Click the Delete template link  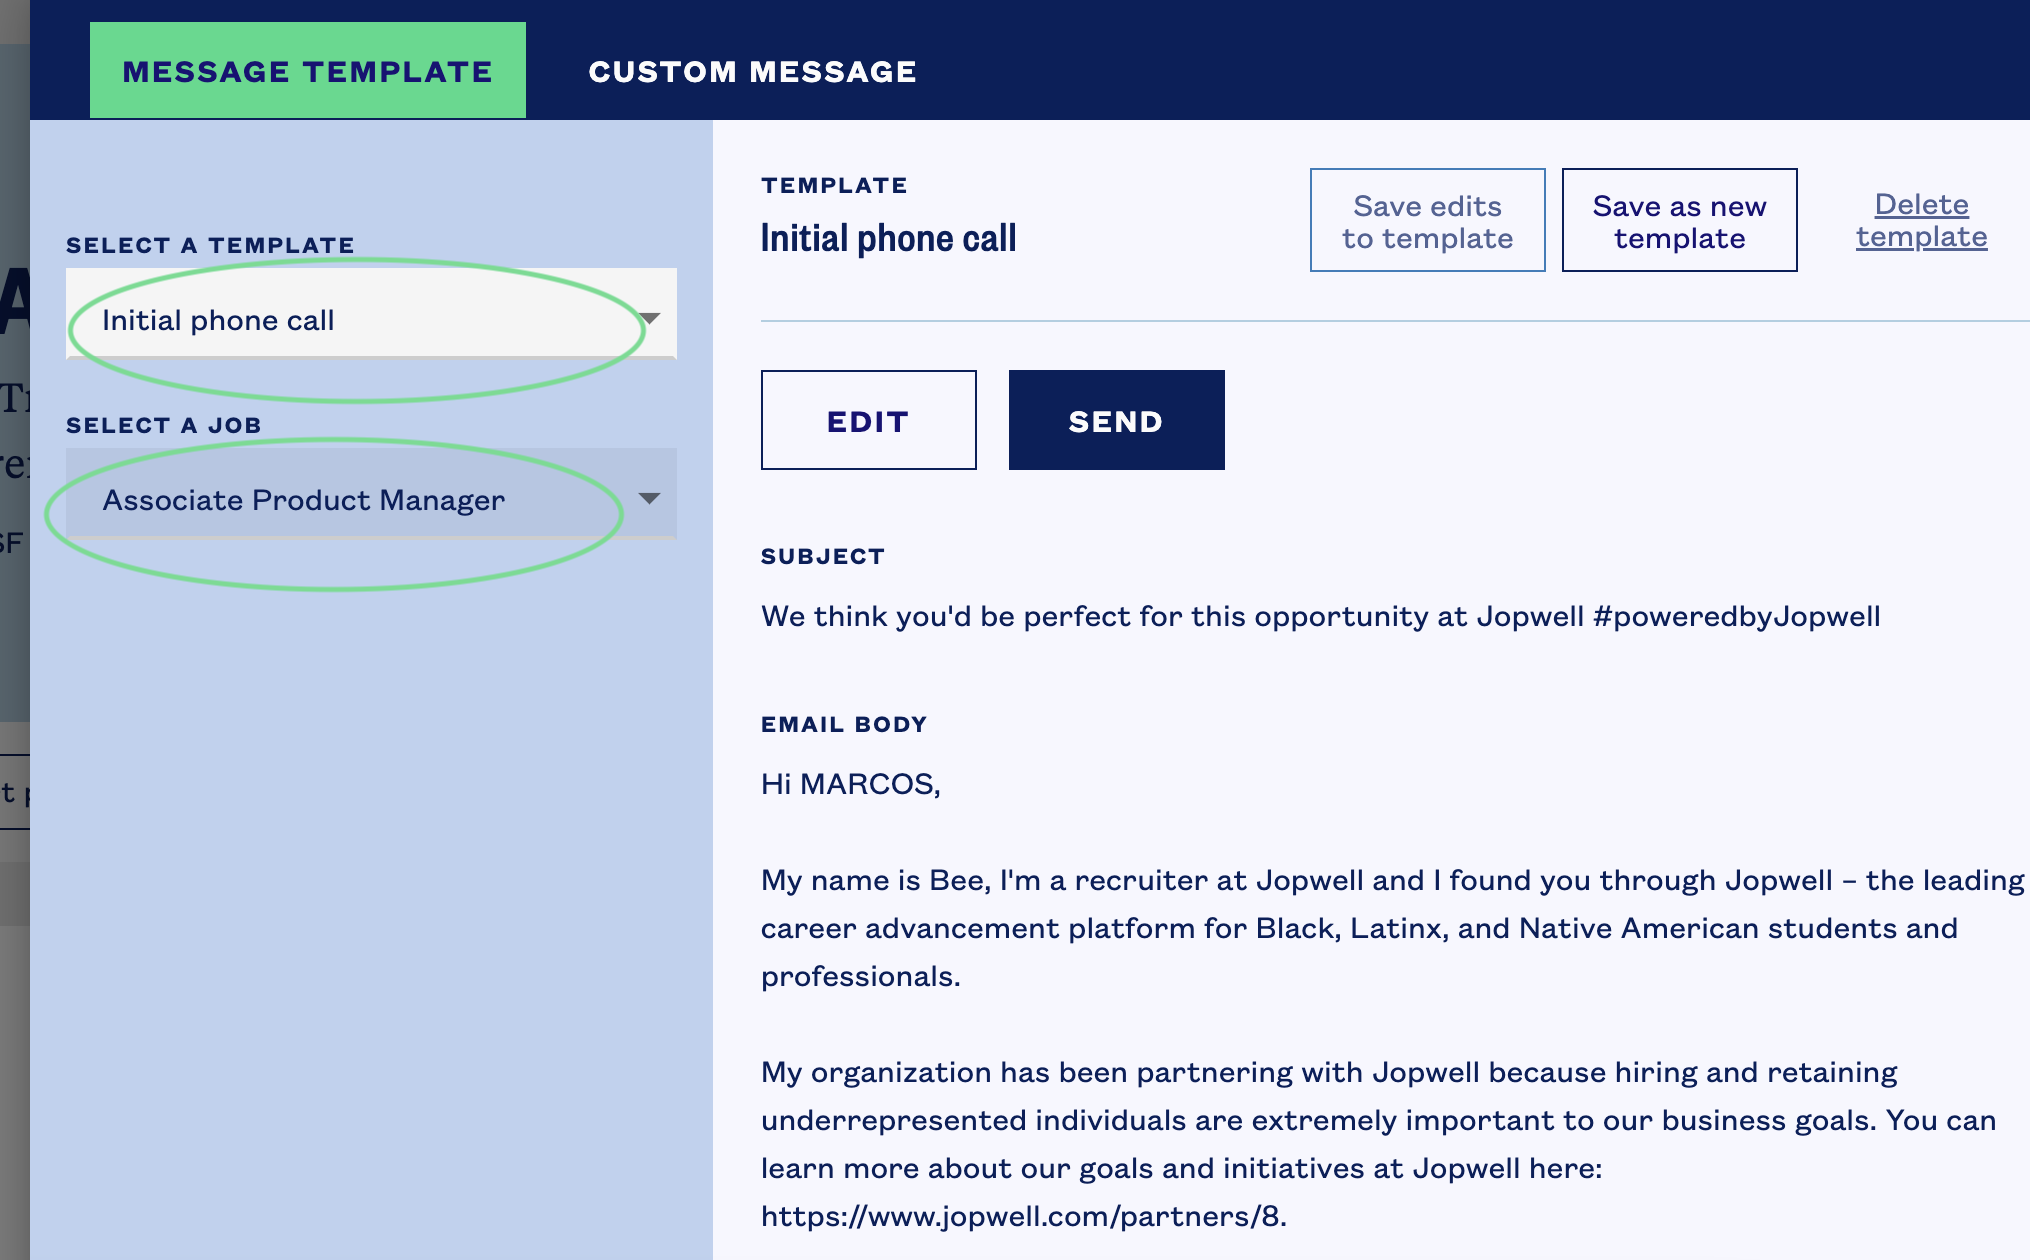click(1921, 220)
